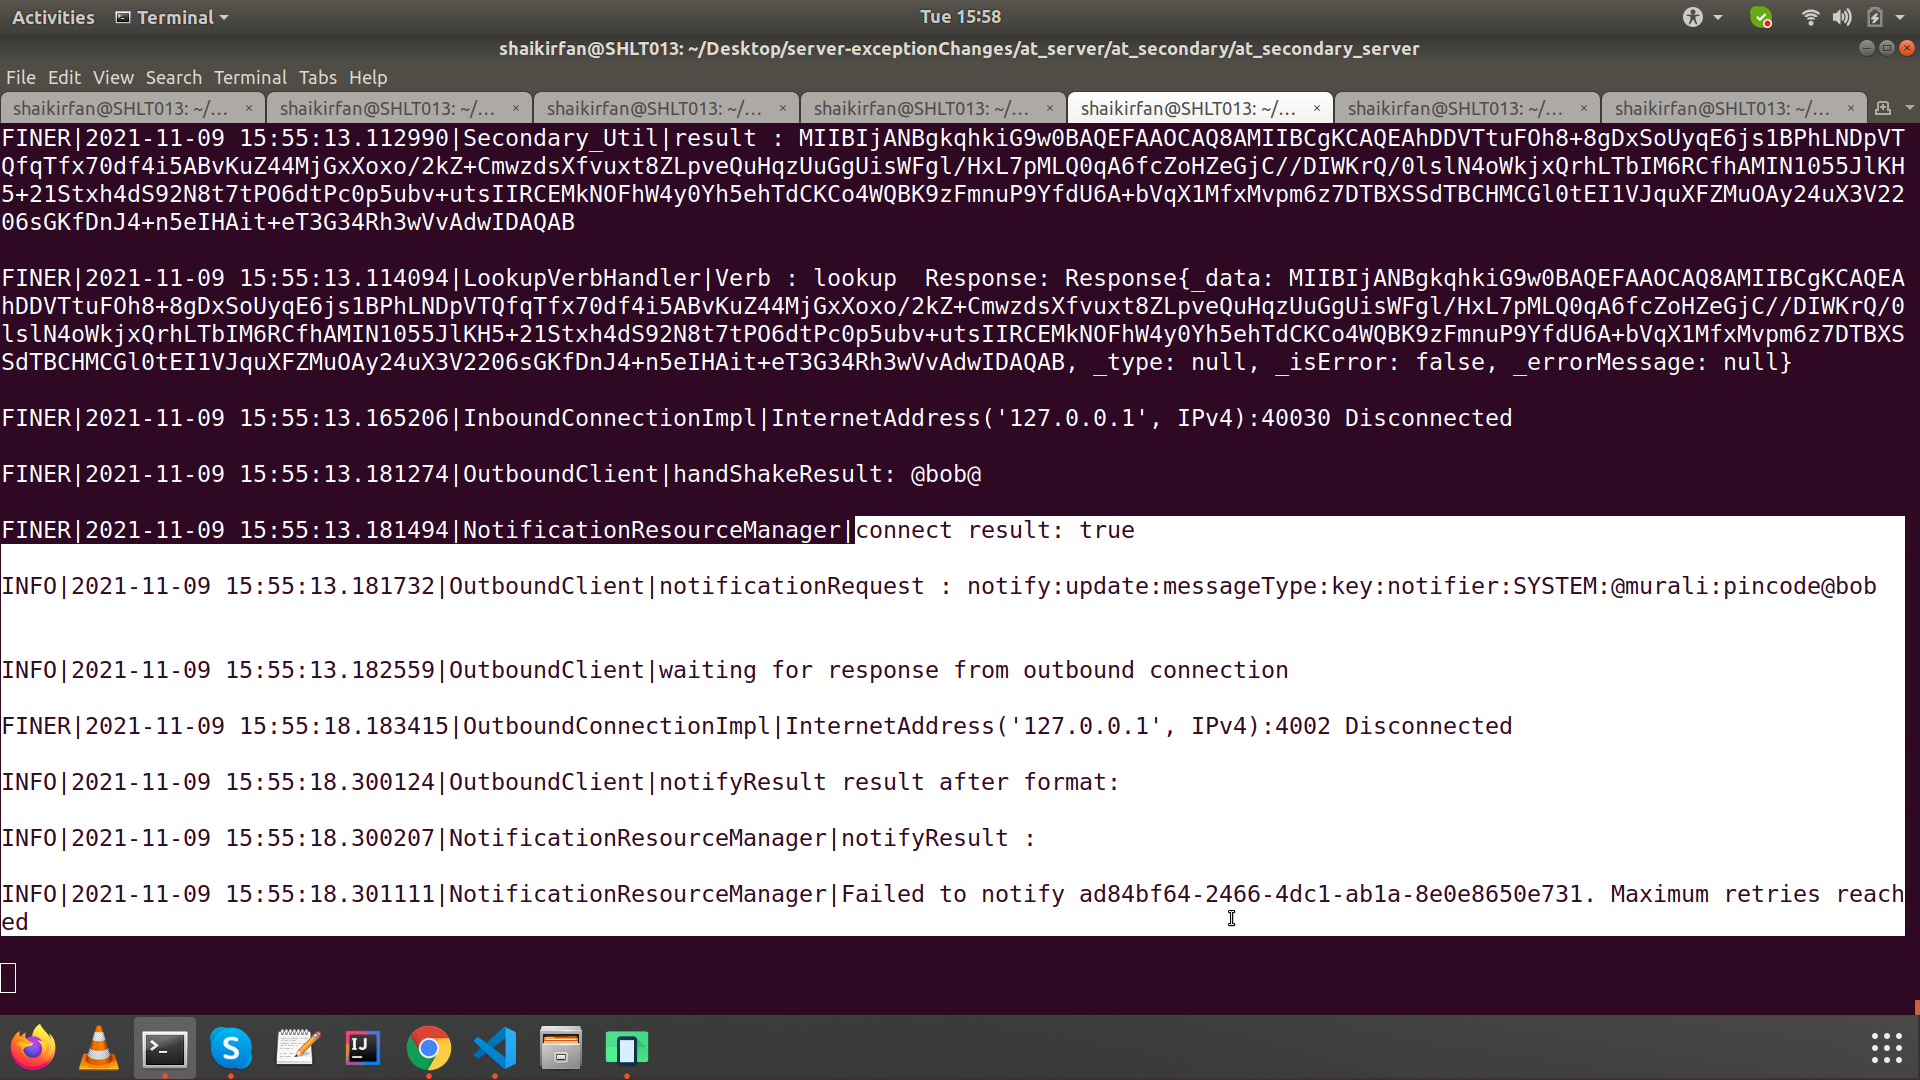
Task: Open the file manager from the dock
Action: [x=561, y=1048]
